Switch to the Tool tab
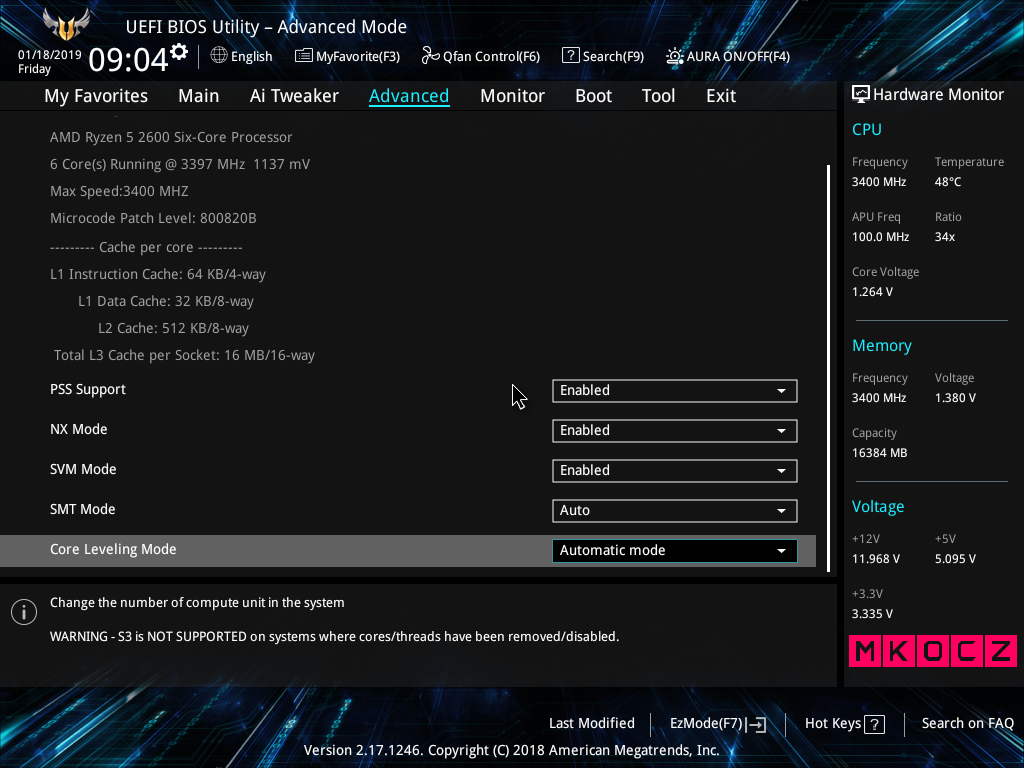This screenshot has height=768, width=1024. pos(658,96)
